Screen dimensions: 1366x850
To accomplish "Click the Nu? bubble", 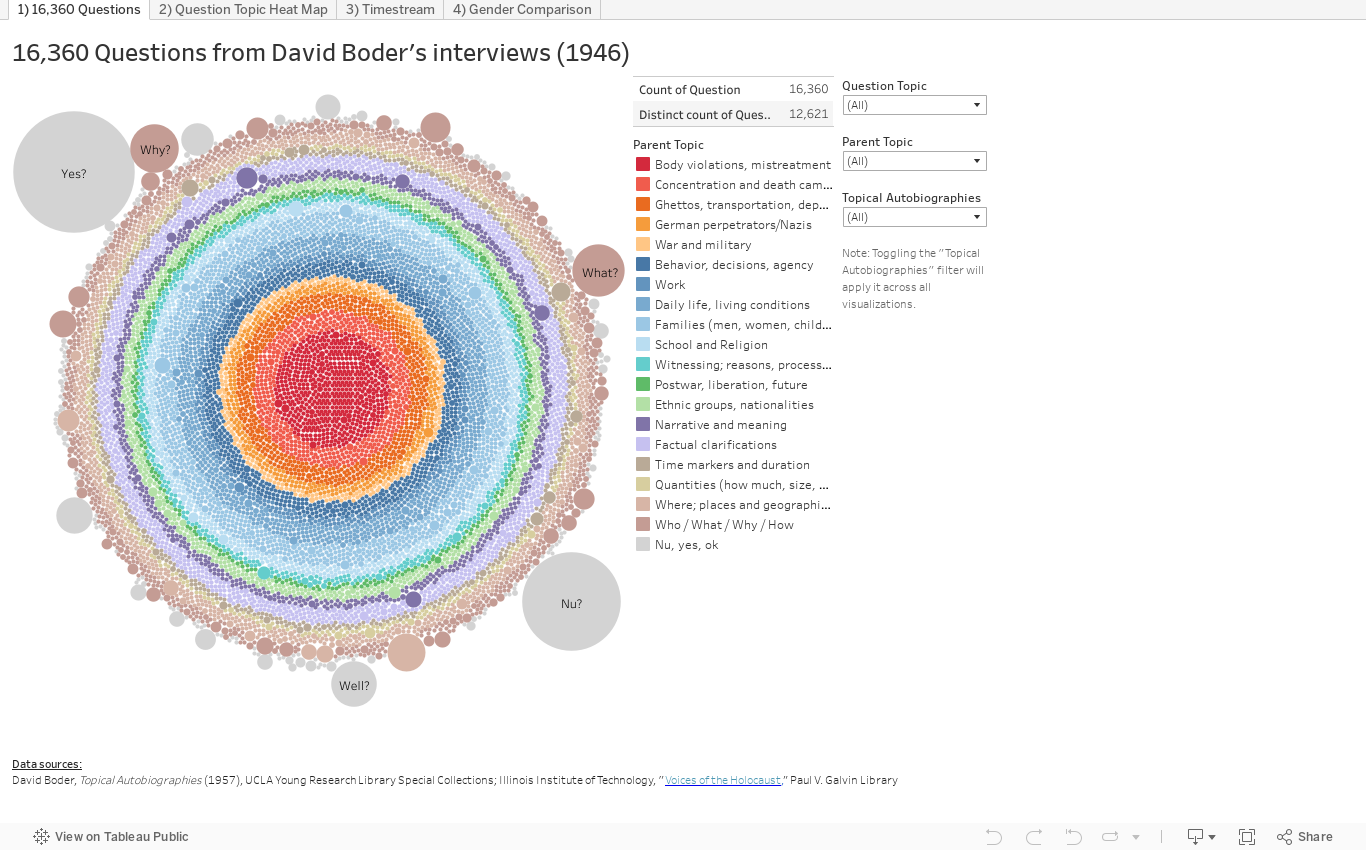I will 571,602.
